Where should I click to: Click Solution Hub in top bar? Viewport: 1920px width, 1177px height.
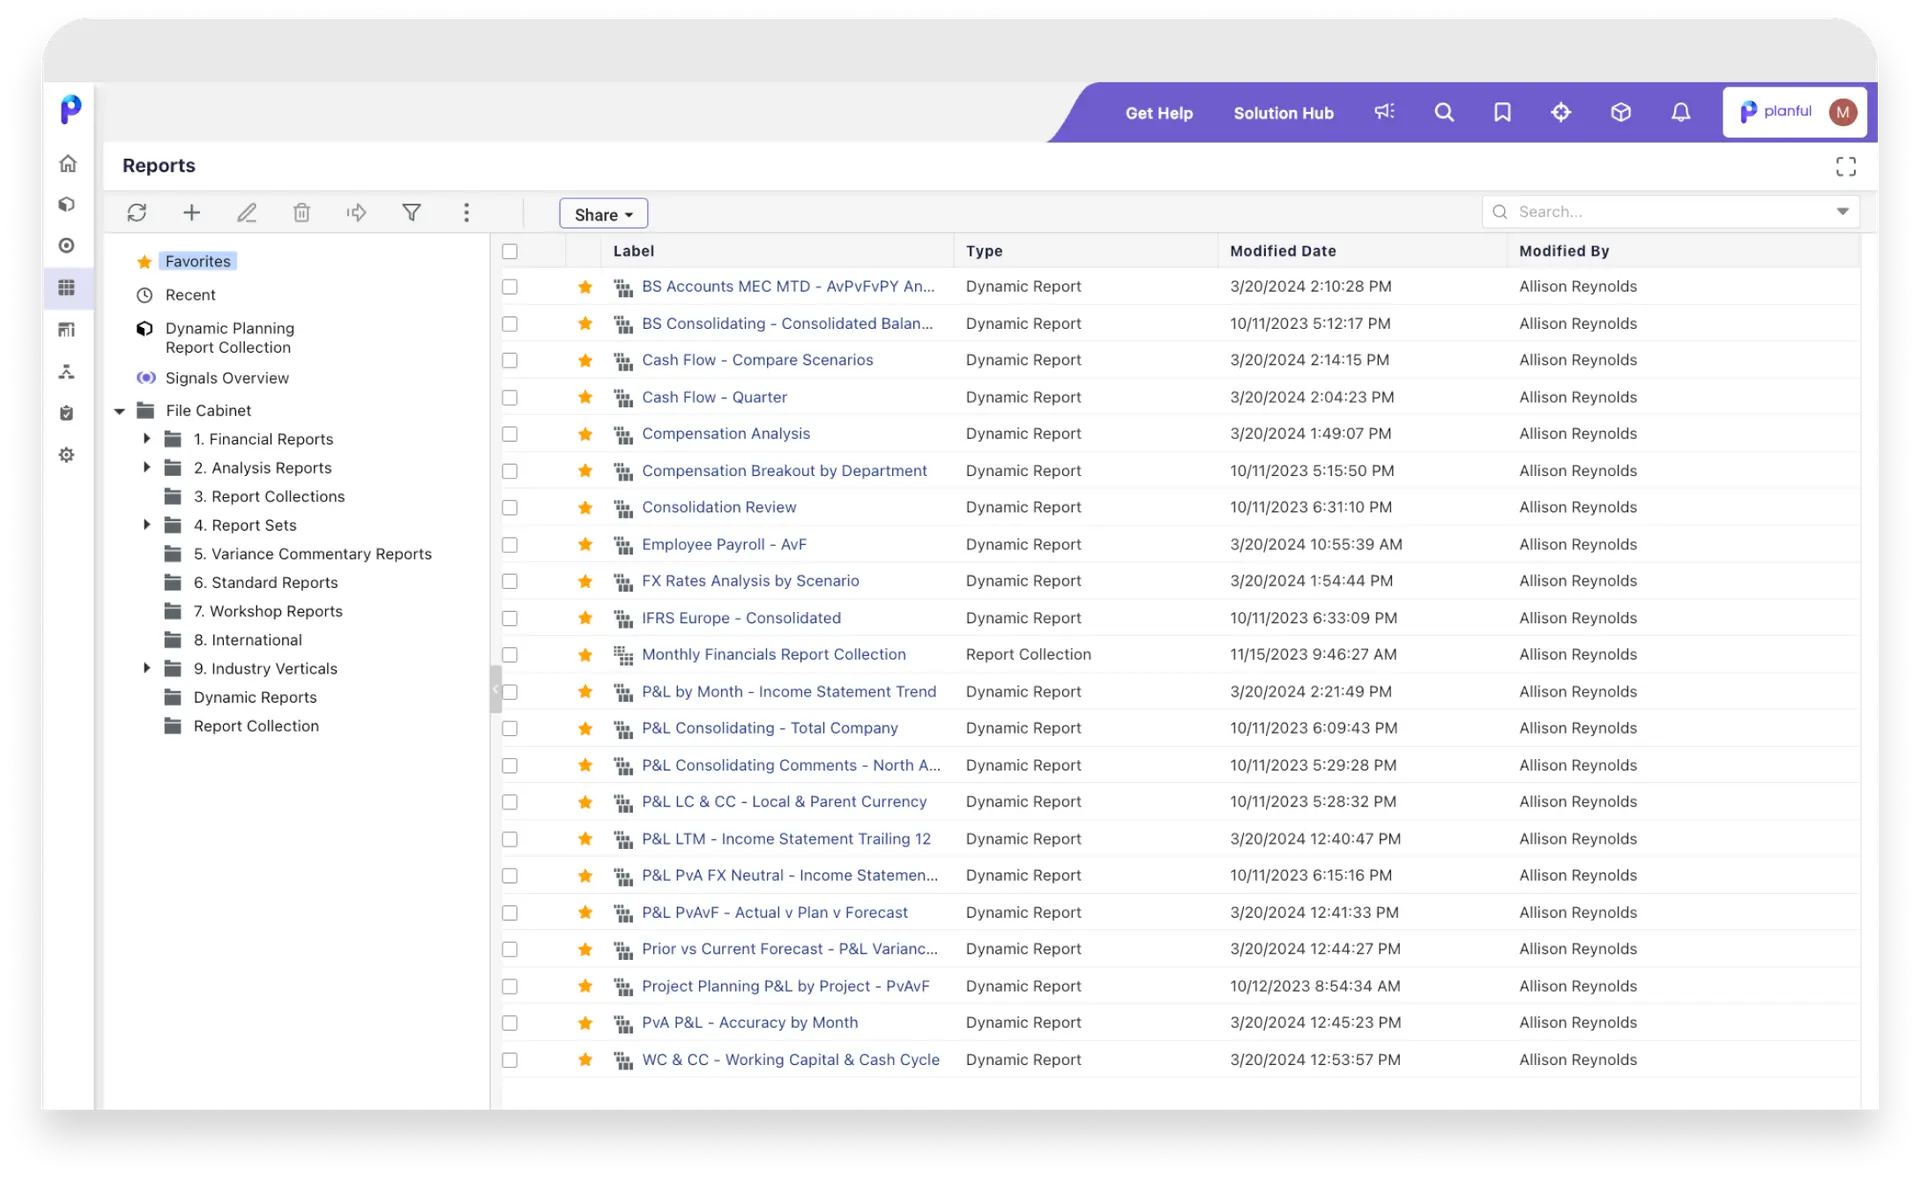[x=1283, y=114]
